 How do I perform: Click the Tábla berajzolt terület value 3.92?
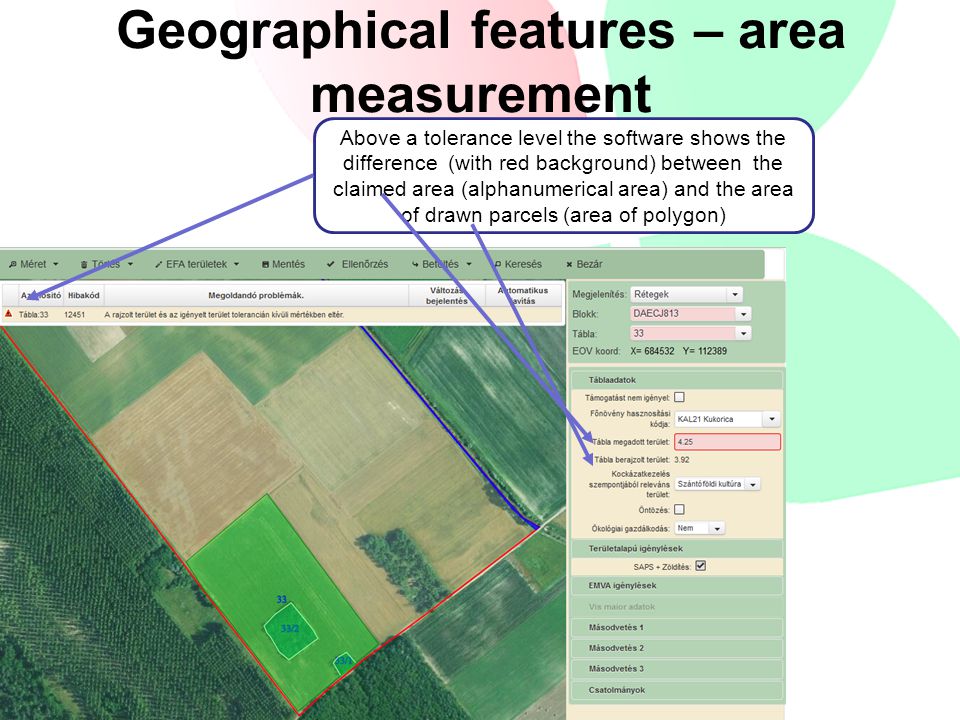point(682,460)
